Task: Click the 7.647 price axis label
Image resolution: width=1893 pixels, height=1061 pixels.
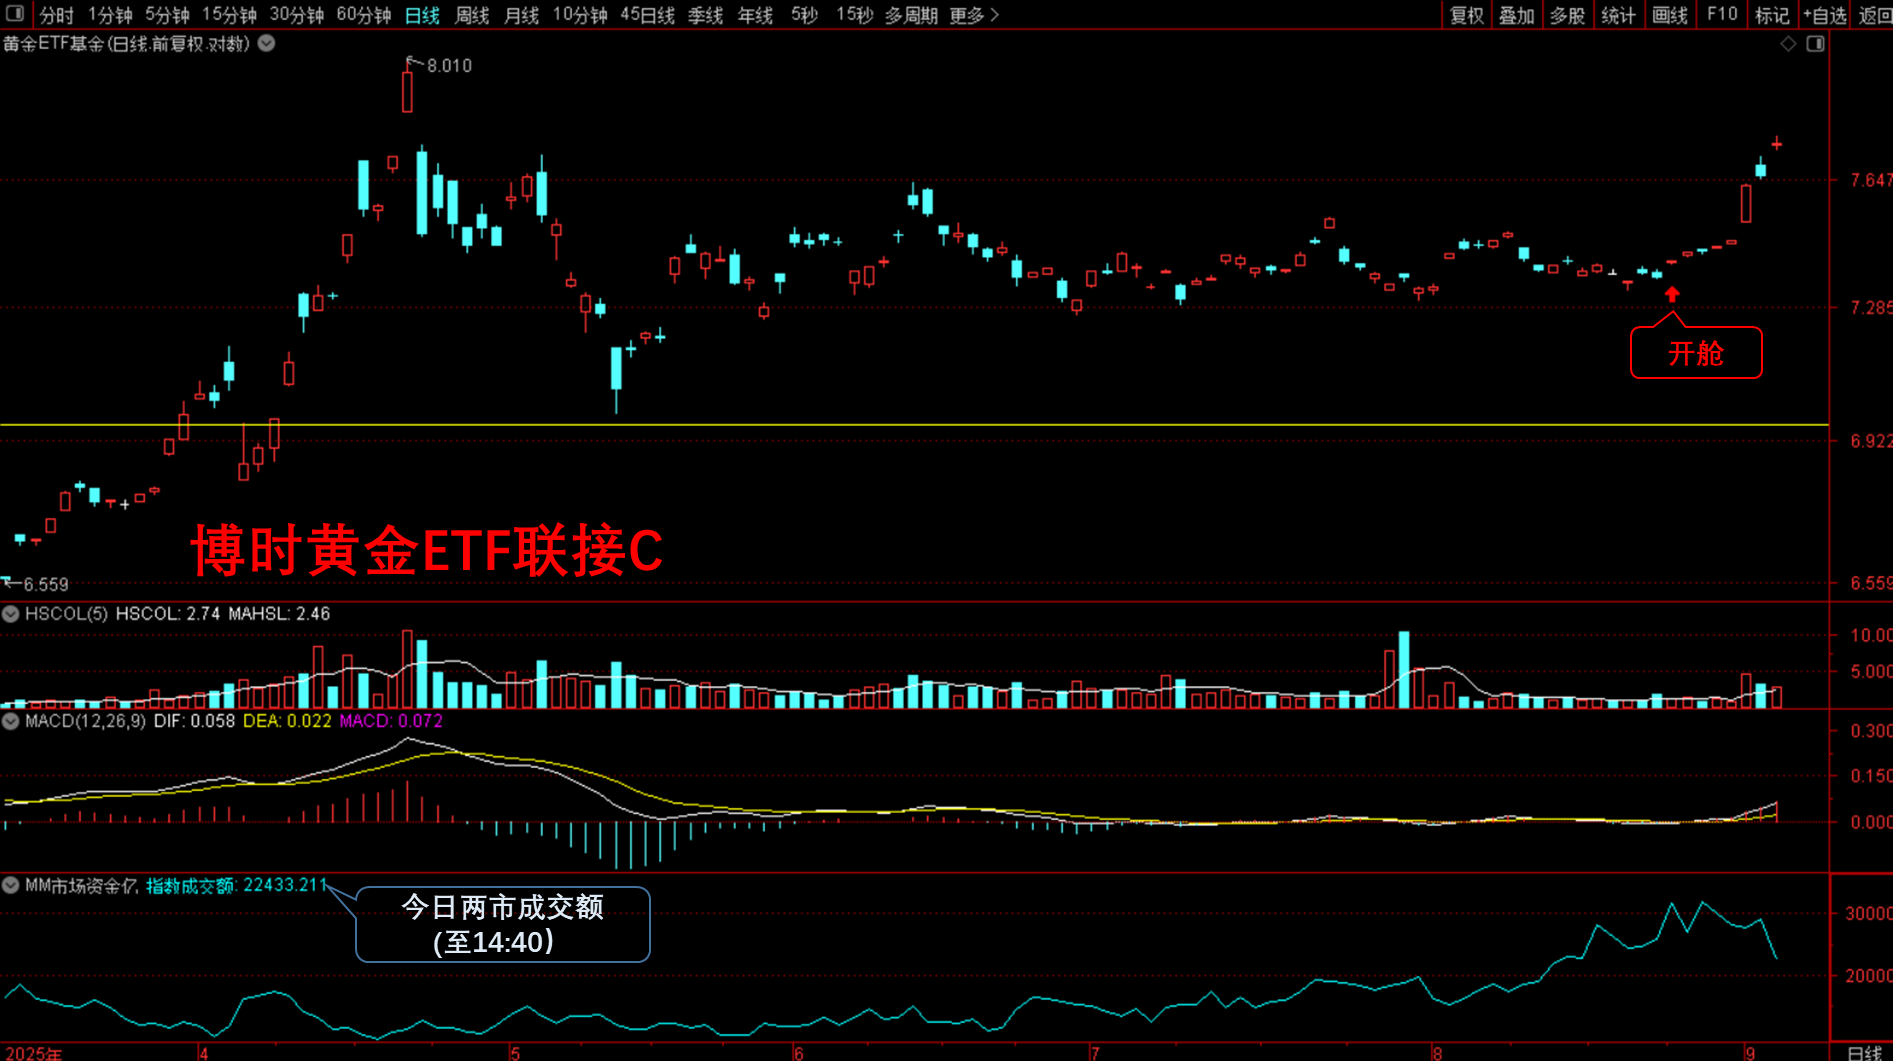Action: pos(1871,180)
